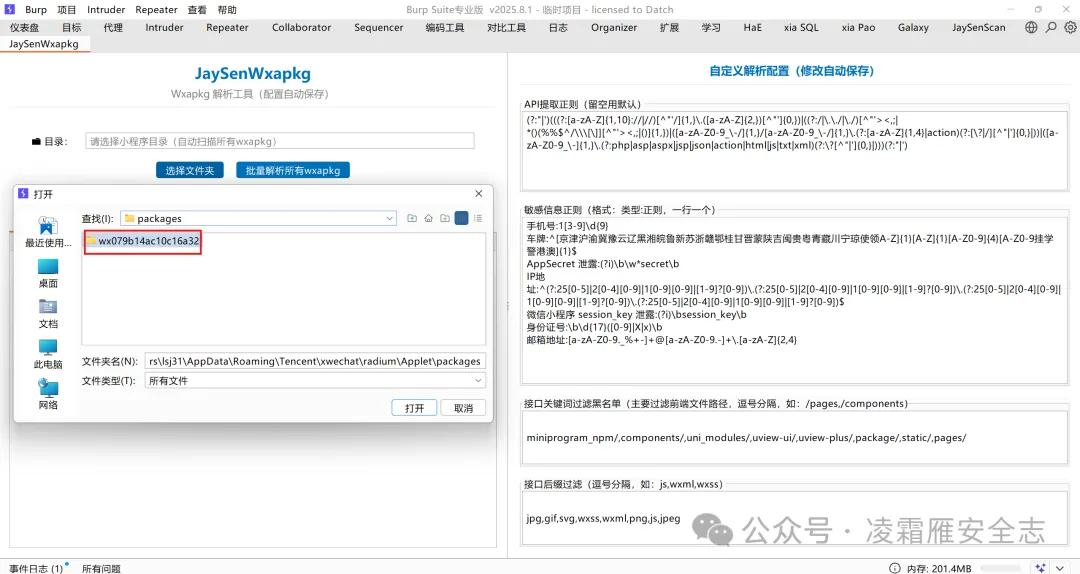
Task: Switch to the Organizer tab
Action: click(614, 28)
